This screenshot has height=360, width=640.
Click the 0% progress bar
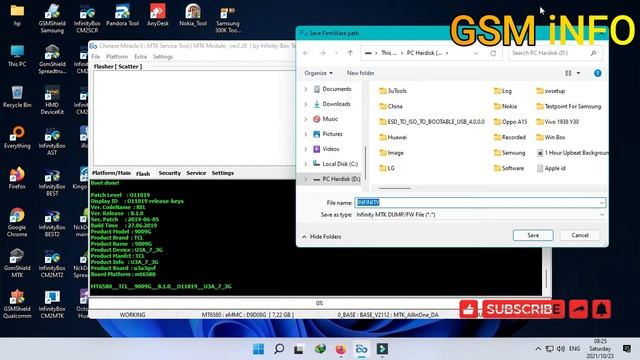(x=319, y=303)
